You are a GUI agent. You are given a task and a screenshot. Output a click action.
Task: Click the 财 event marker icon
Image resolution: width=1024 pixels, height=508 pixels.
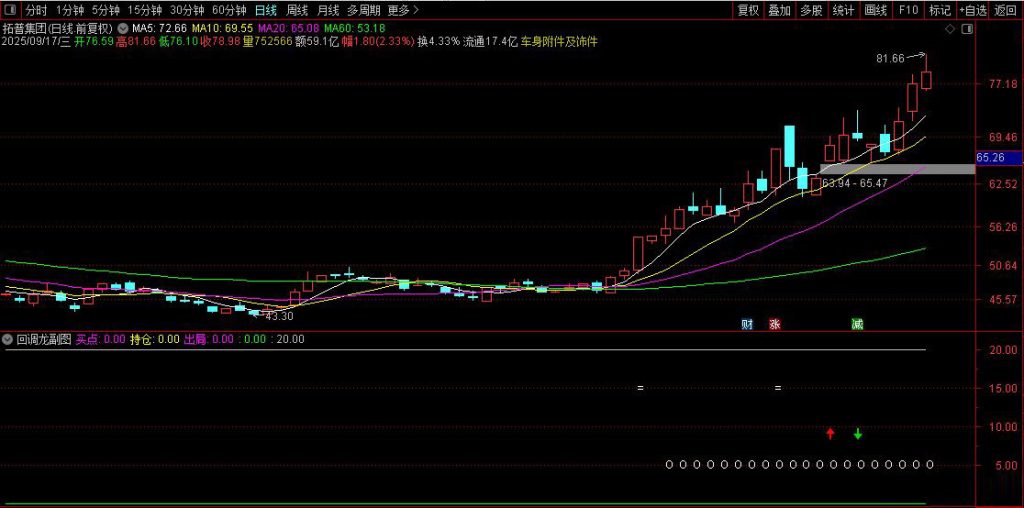746,324
